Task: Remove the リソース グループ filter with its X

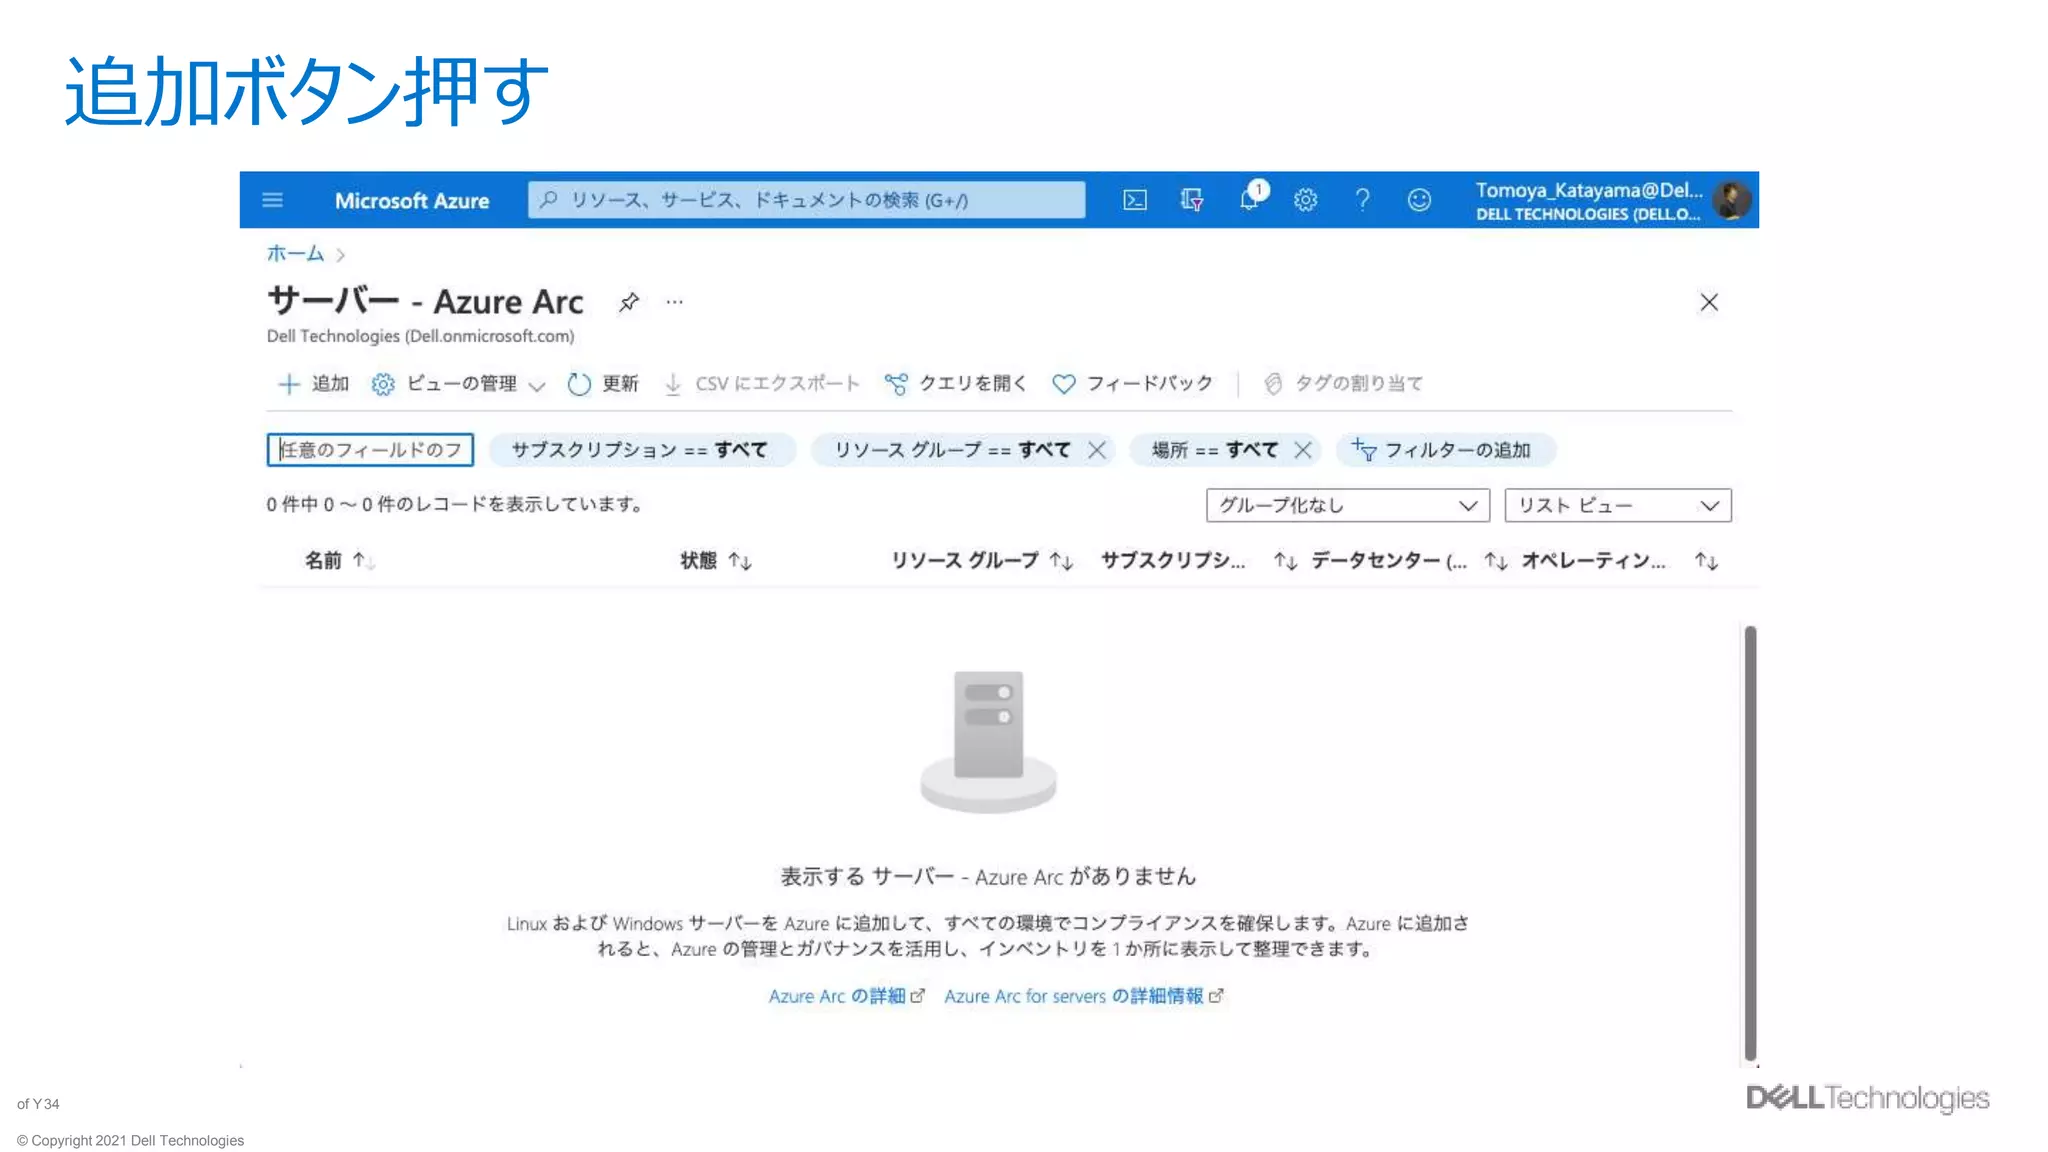Action: (x=1097, y=450)
